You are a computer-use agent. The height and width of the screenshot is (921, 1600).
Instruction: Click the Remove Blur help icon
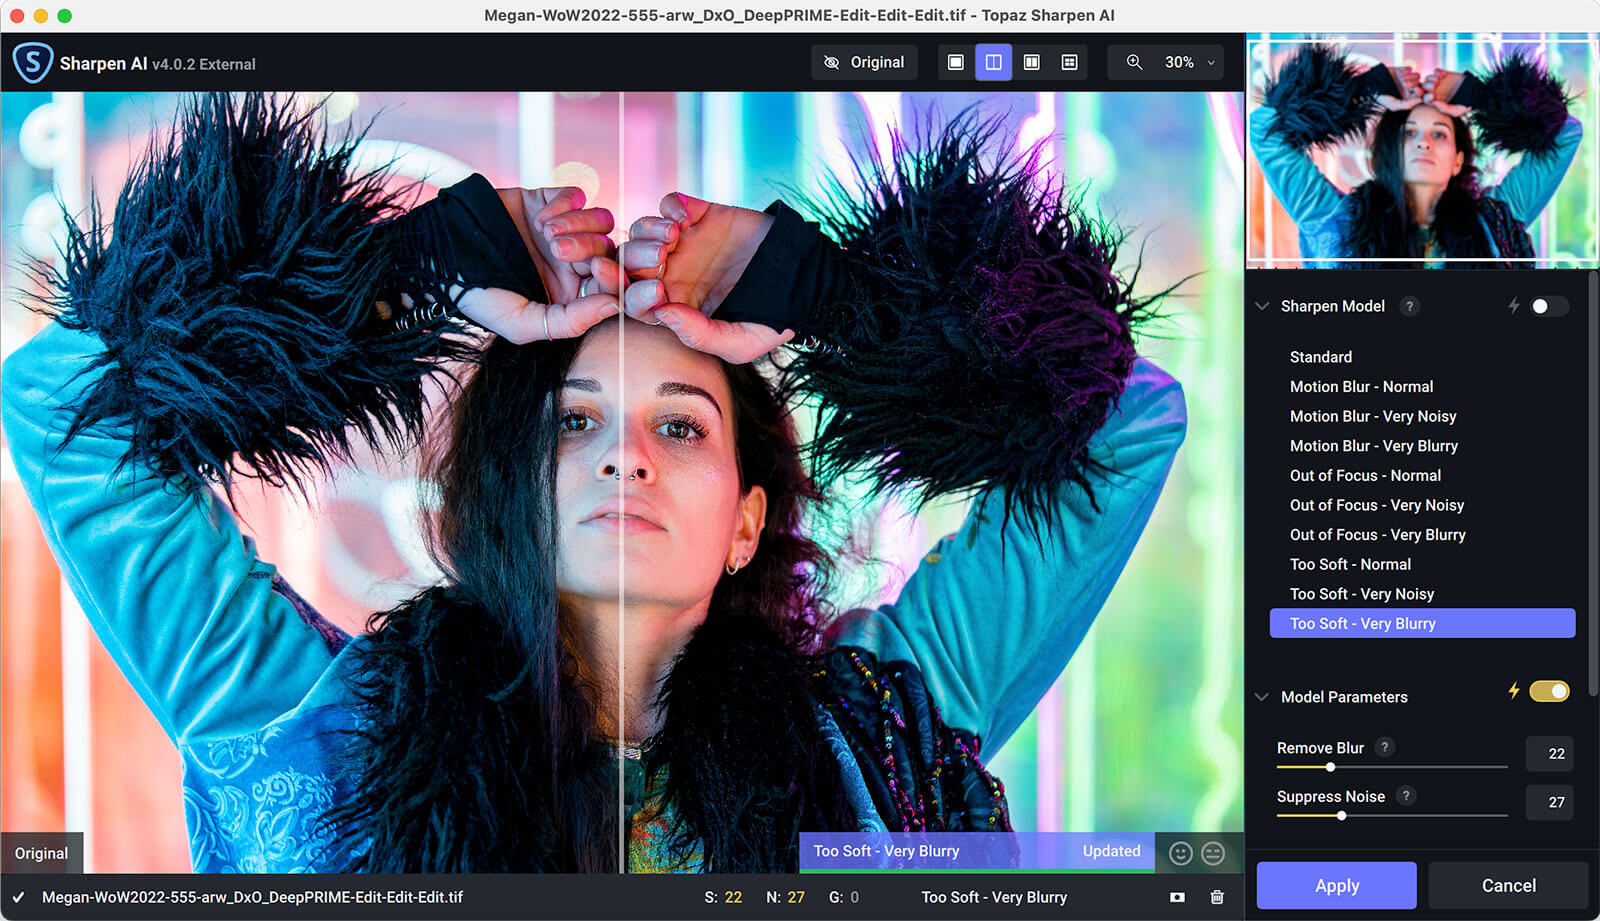(x=1385, y=747)
